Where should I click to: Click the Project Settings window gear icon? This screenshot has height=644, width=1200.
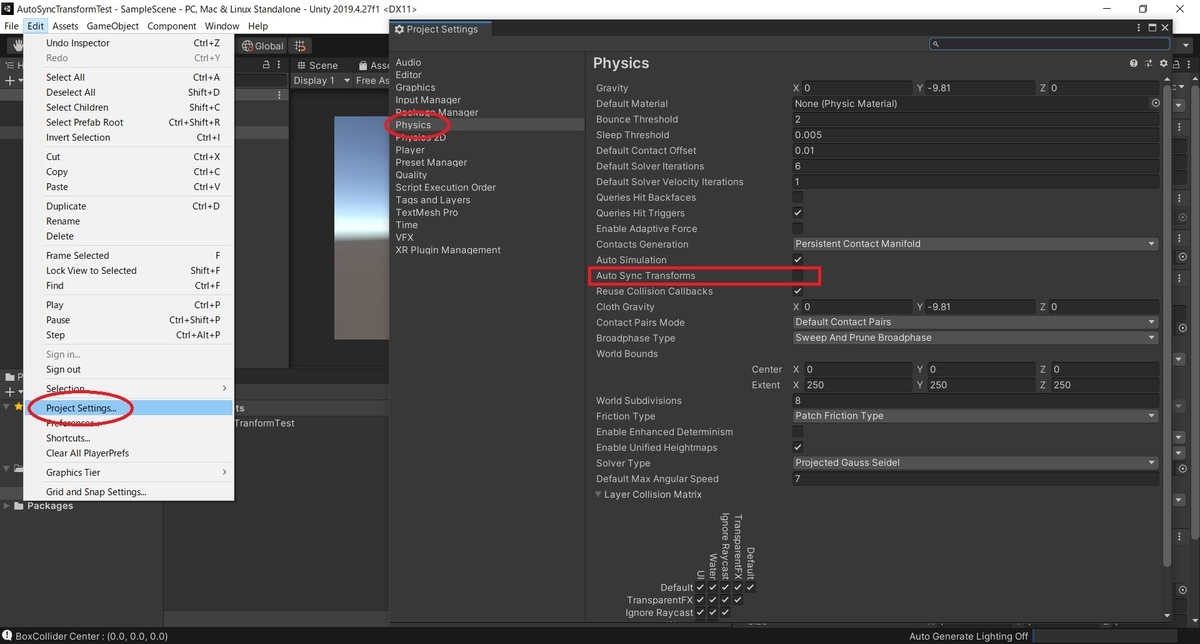tap(401, 29)
